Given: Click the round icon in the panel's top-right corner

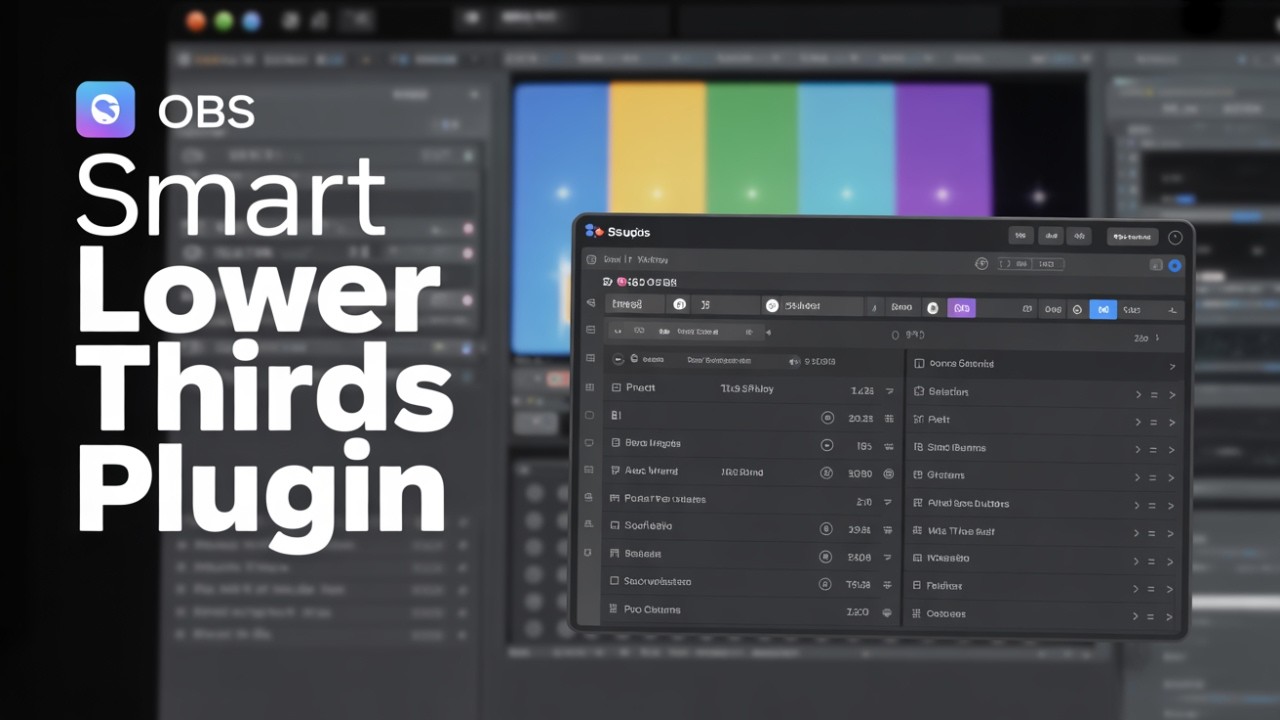Looking at the screenshot, I should tap(1175, 237).
